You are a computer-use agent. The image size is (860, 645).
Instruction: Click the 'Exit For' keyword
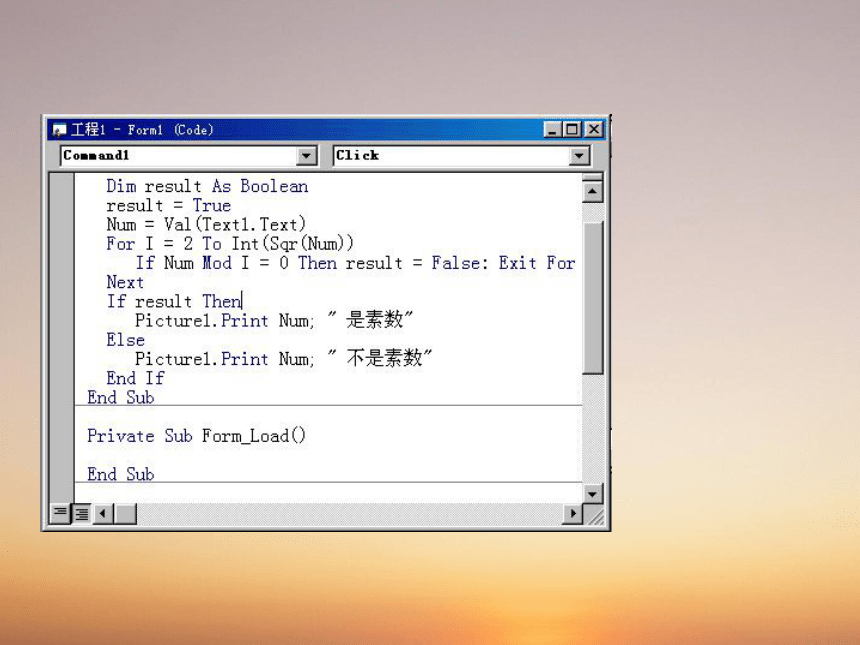coord(537,263)
